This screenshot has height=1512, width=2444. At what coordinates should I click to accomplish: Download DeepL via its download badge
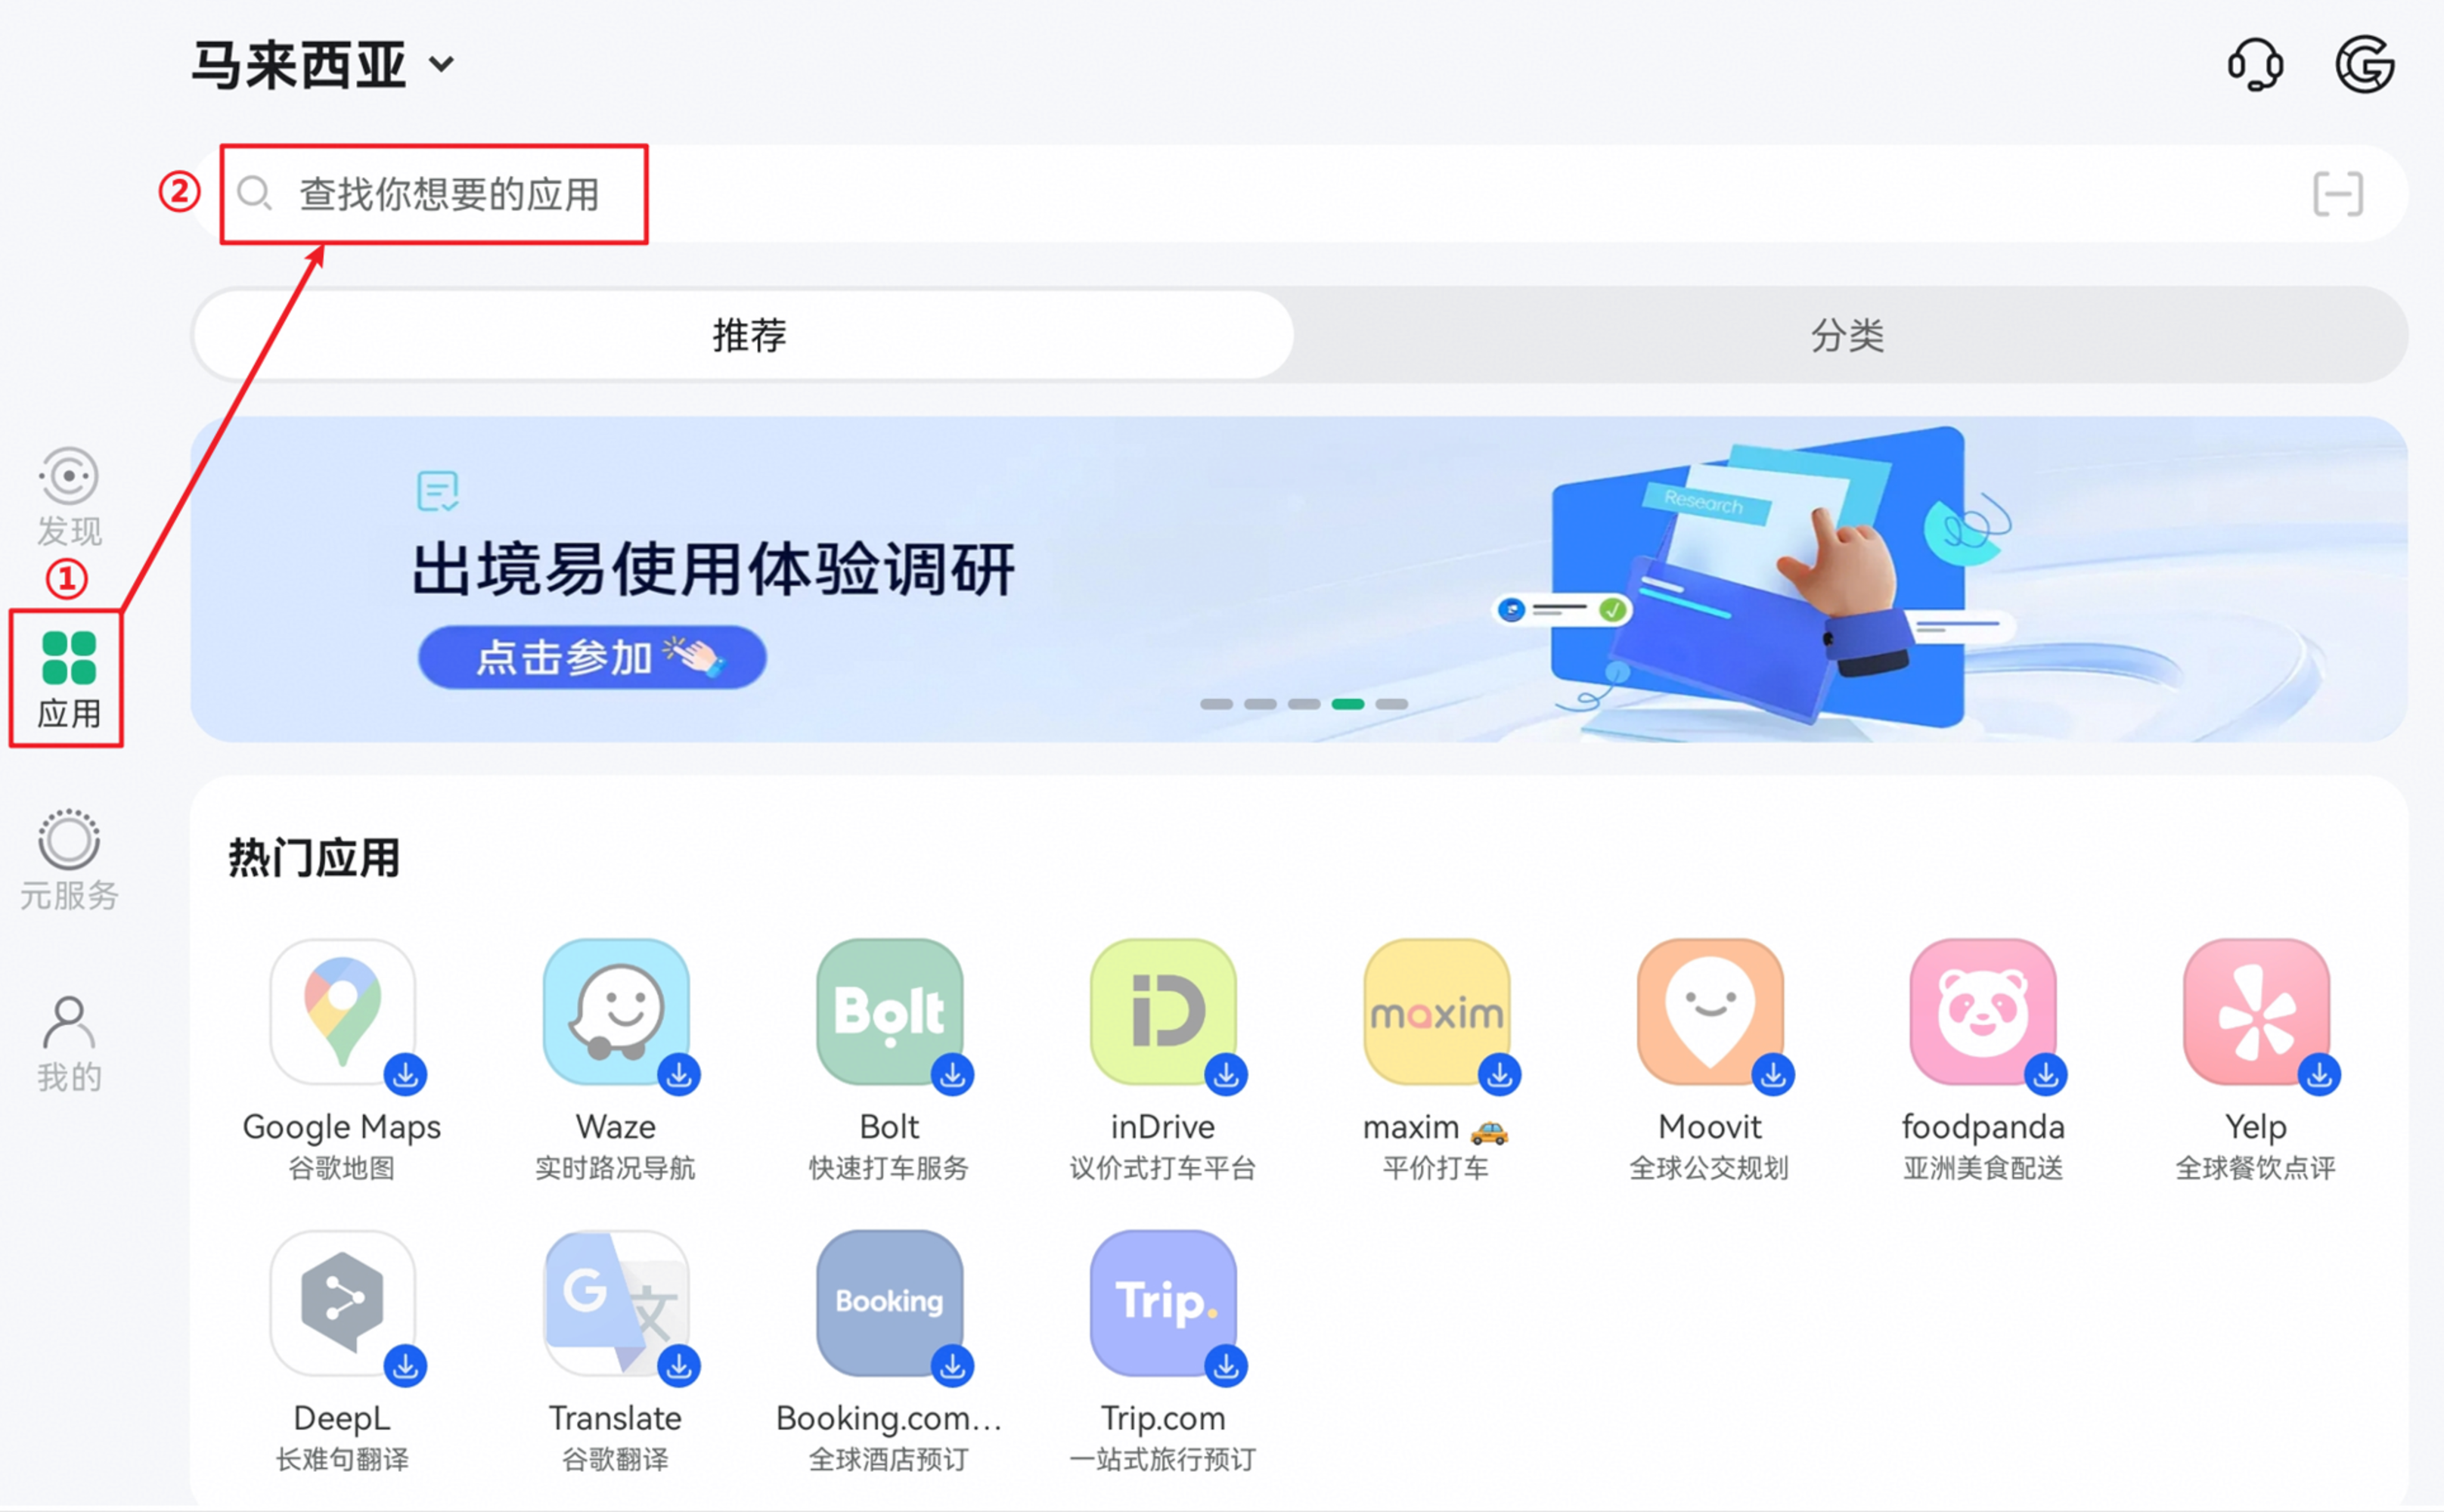[x=406, y=1366]
